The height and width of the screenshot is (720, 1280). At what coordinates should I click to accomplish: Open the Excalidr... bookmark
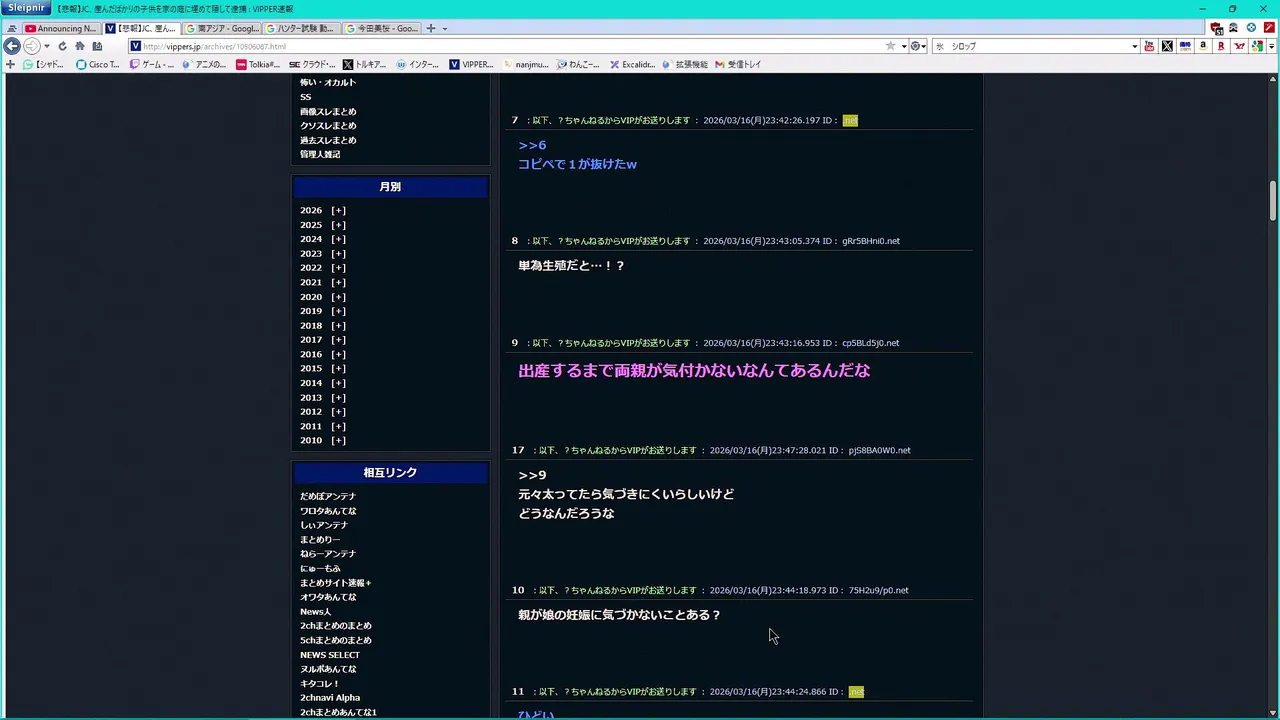click(x=632, y=64)
